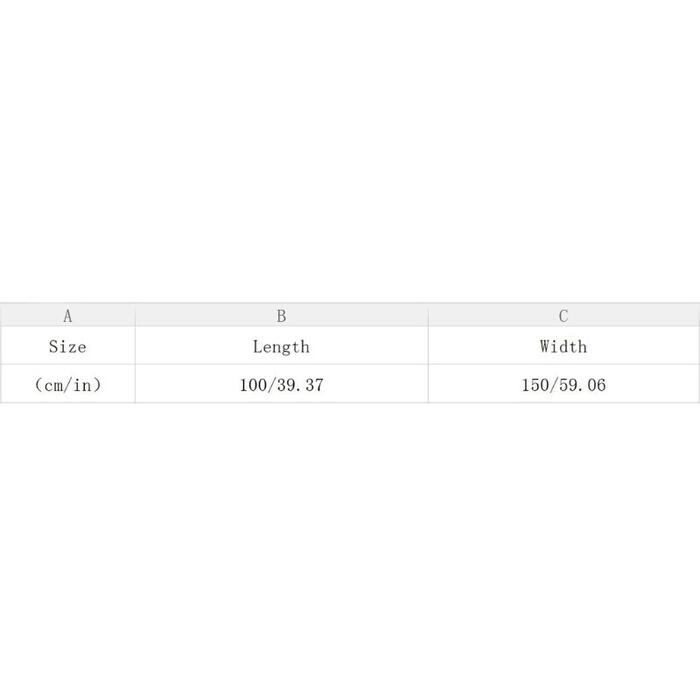This screenshot has height=700, width=700.
Task: Pick the 150/59.06 cell
Action: click(x=563, y=385)
